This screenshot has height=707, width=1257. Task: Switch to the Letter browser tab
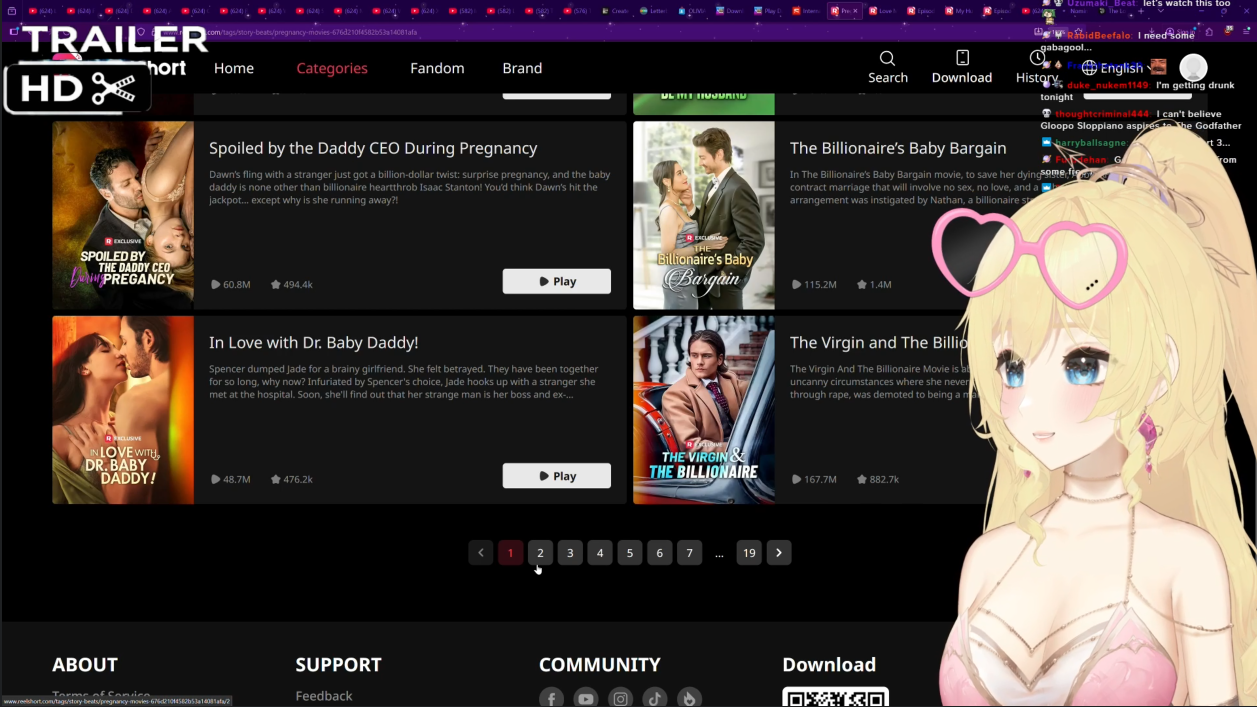point(652,11)
